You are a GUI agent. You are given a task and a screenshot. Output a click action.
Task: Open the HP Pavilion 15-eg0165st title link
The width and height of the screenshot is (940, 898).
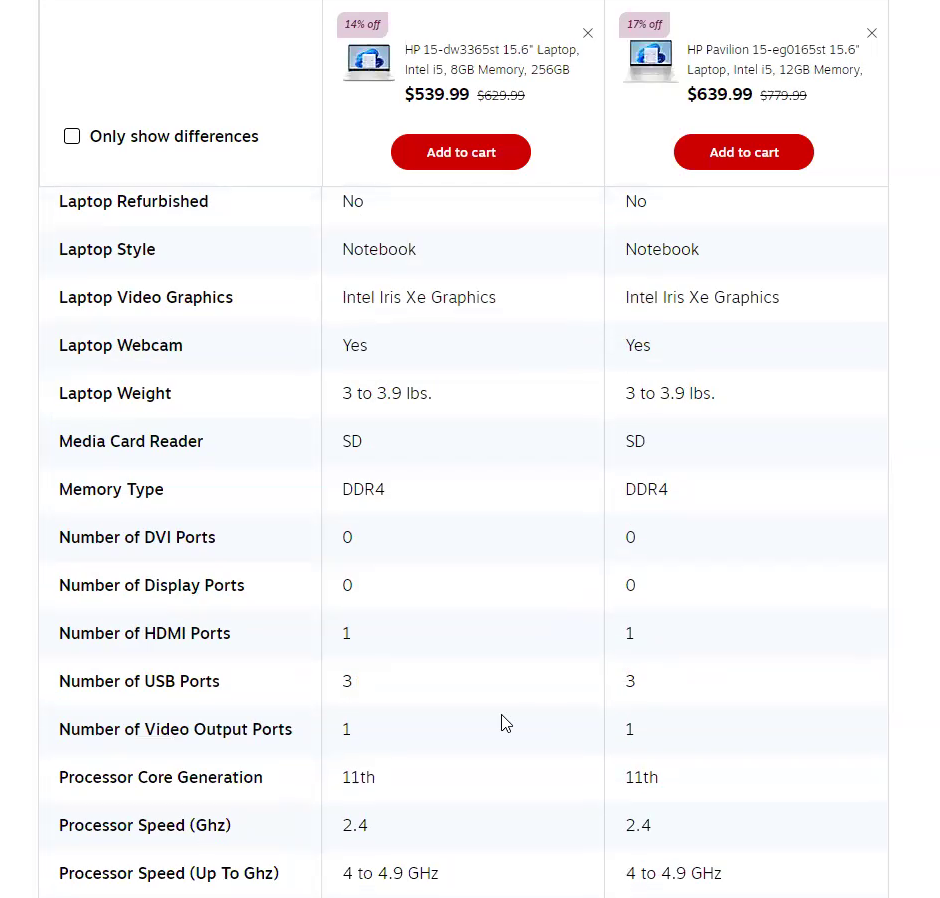(x=774, y=59)
